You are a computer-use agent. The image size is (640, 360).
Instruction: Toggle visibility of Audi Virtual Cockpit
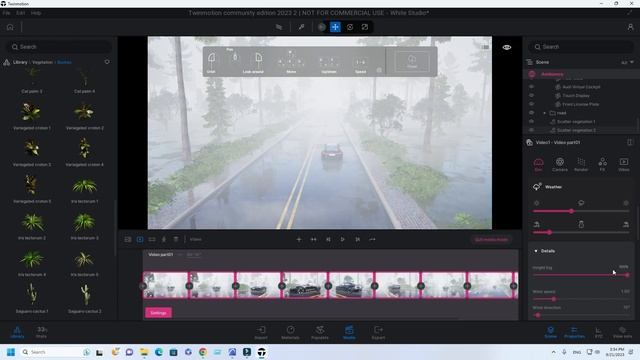pos(531,87)
